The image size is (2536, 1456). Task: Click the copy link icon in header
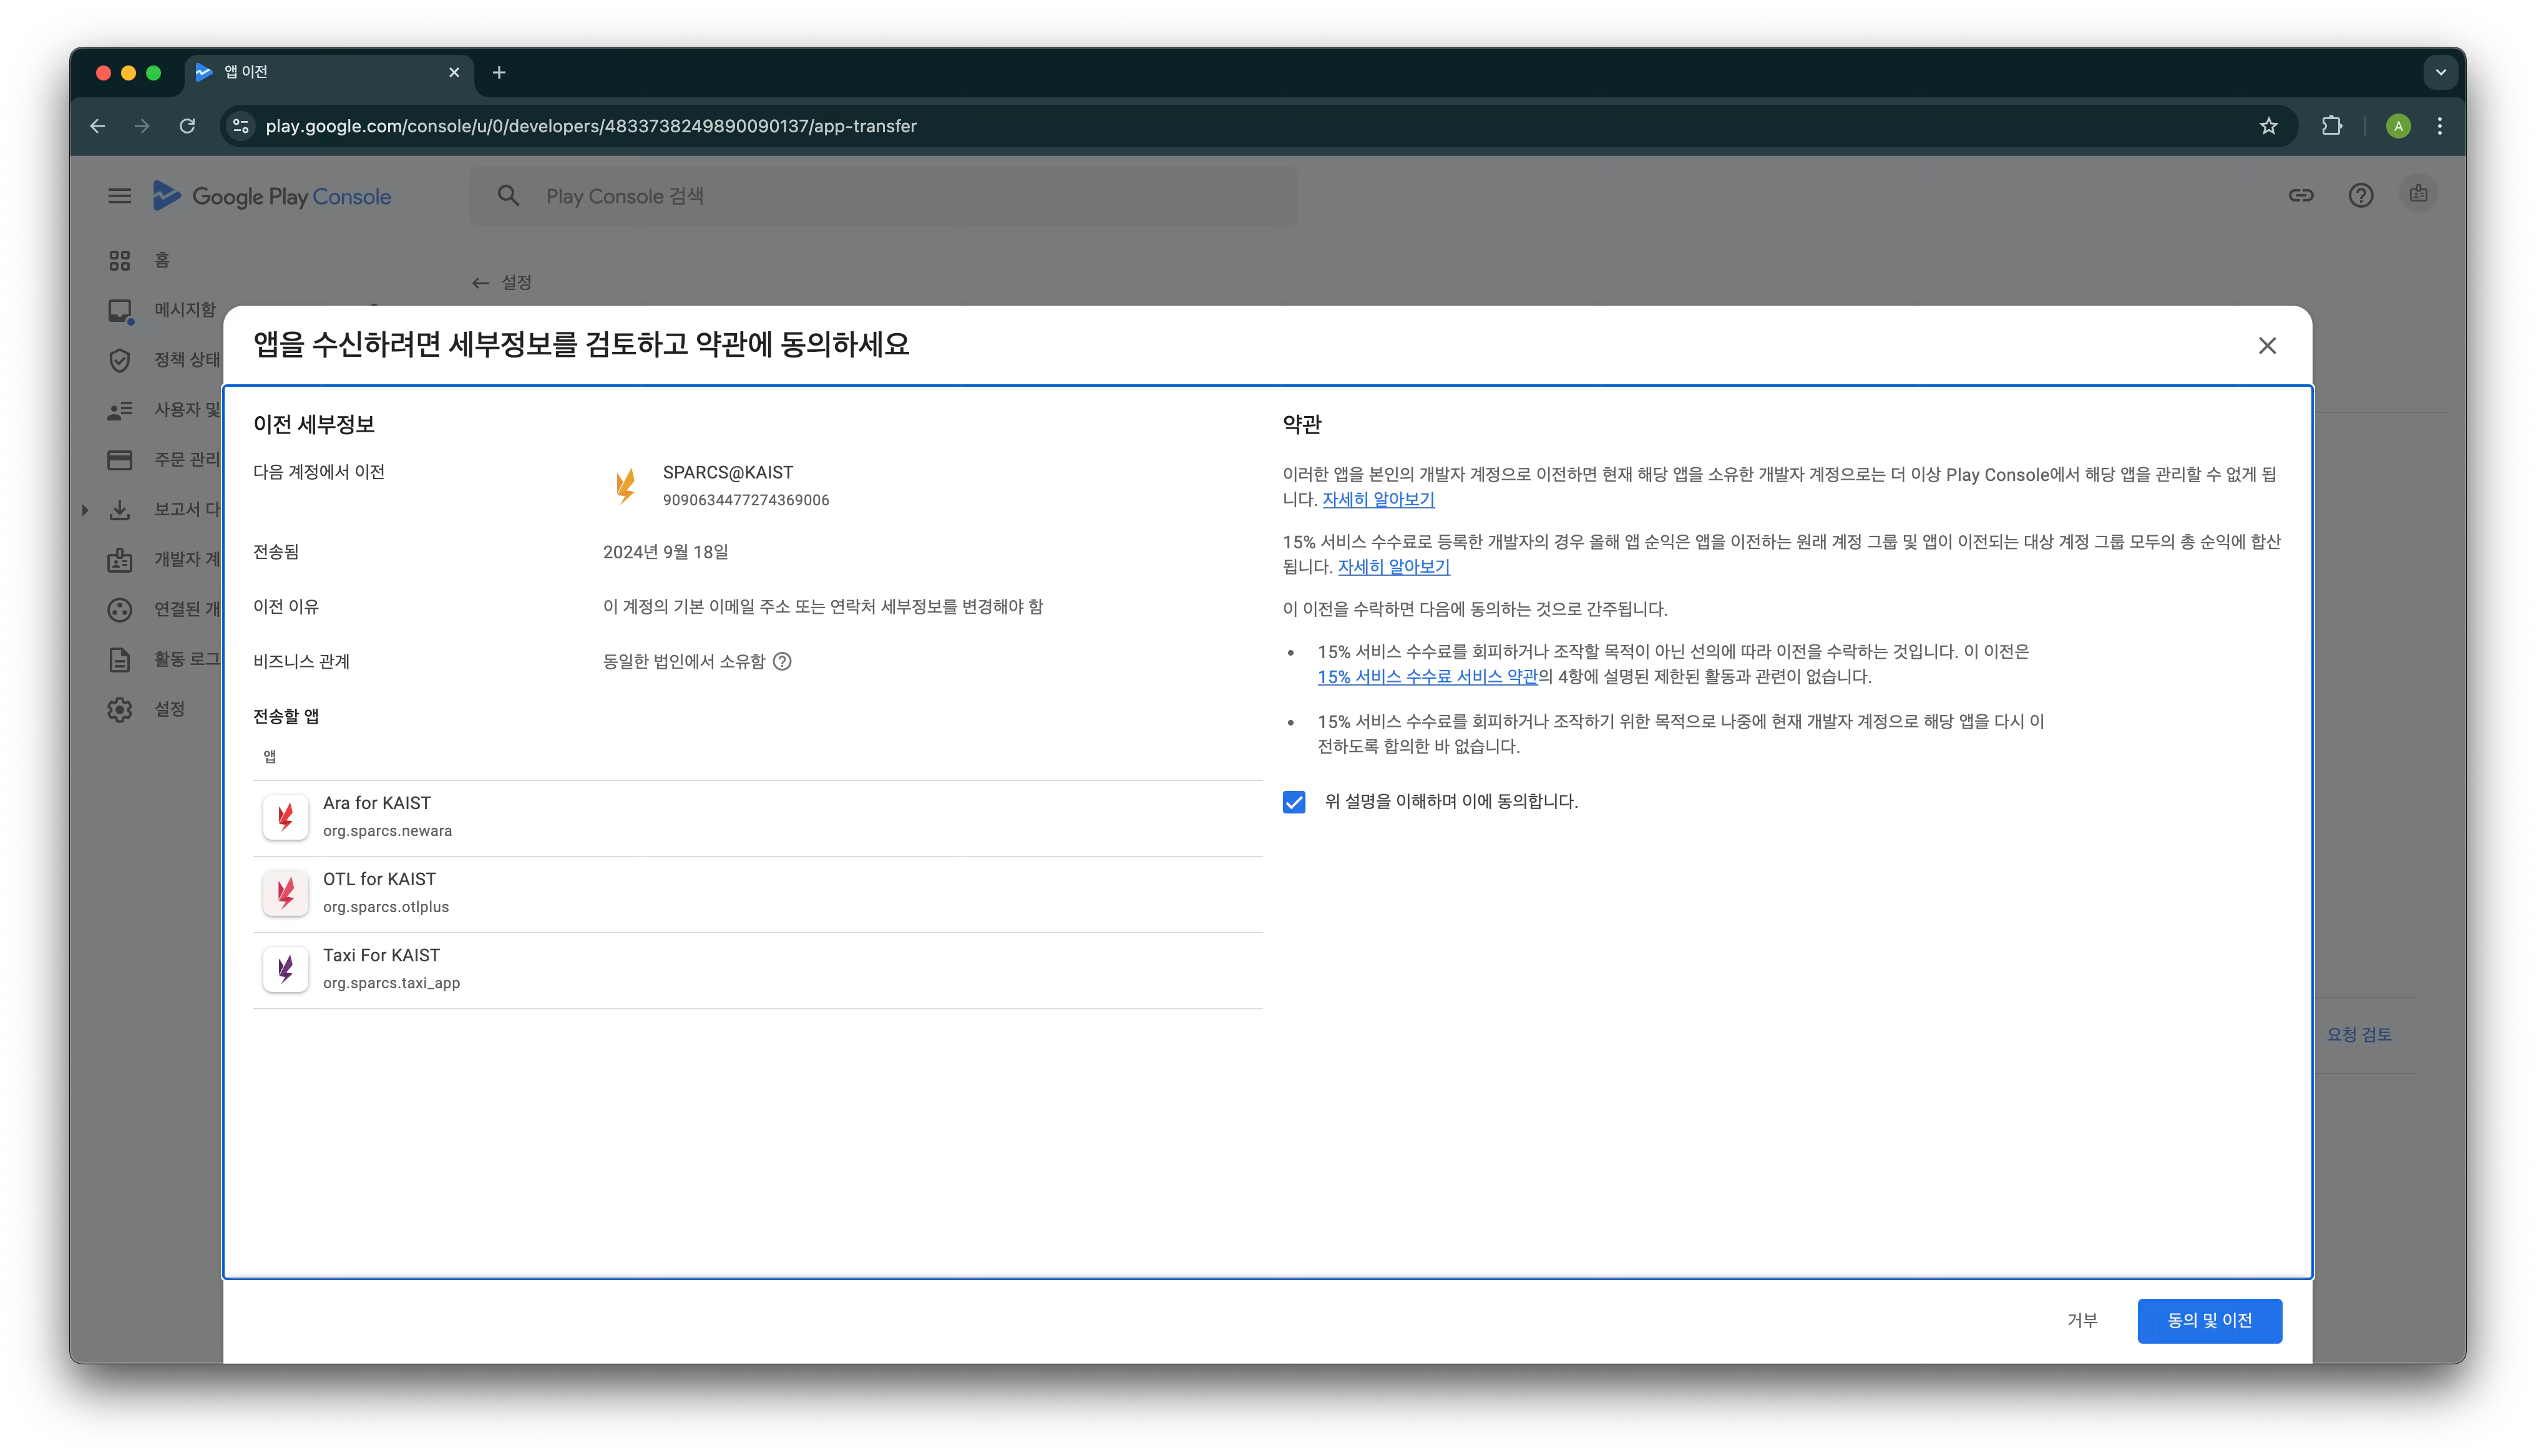tap(2301, 196)
